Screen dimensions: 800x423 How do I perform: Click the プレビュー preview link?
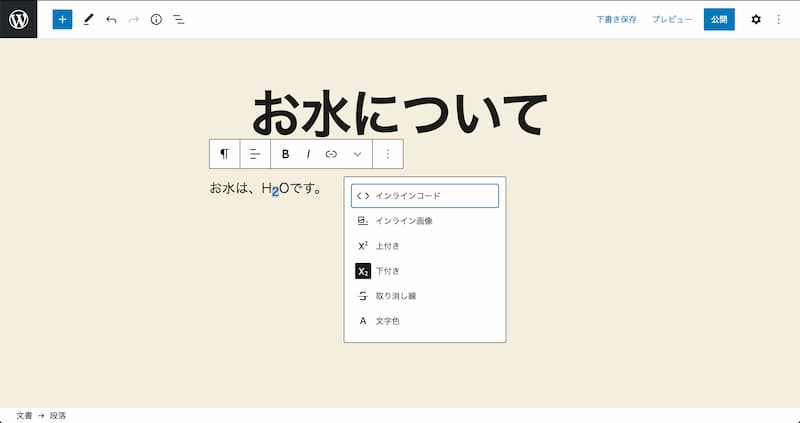coord(672,19)
